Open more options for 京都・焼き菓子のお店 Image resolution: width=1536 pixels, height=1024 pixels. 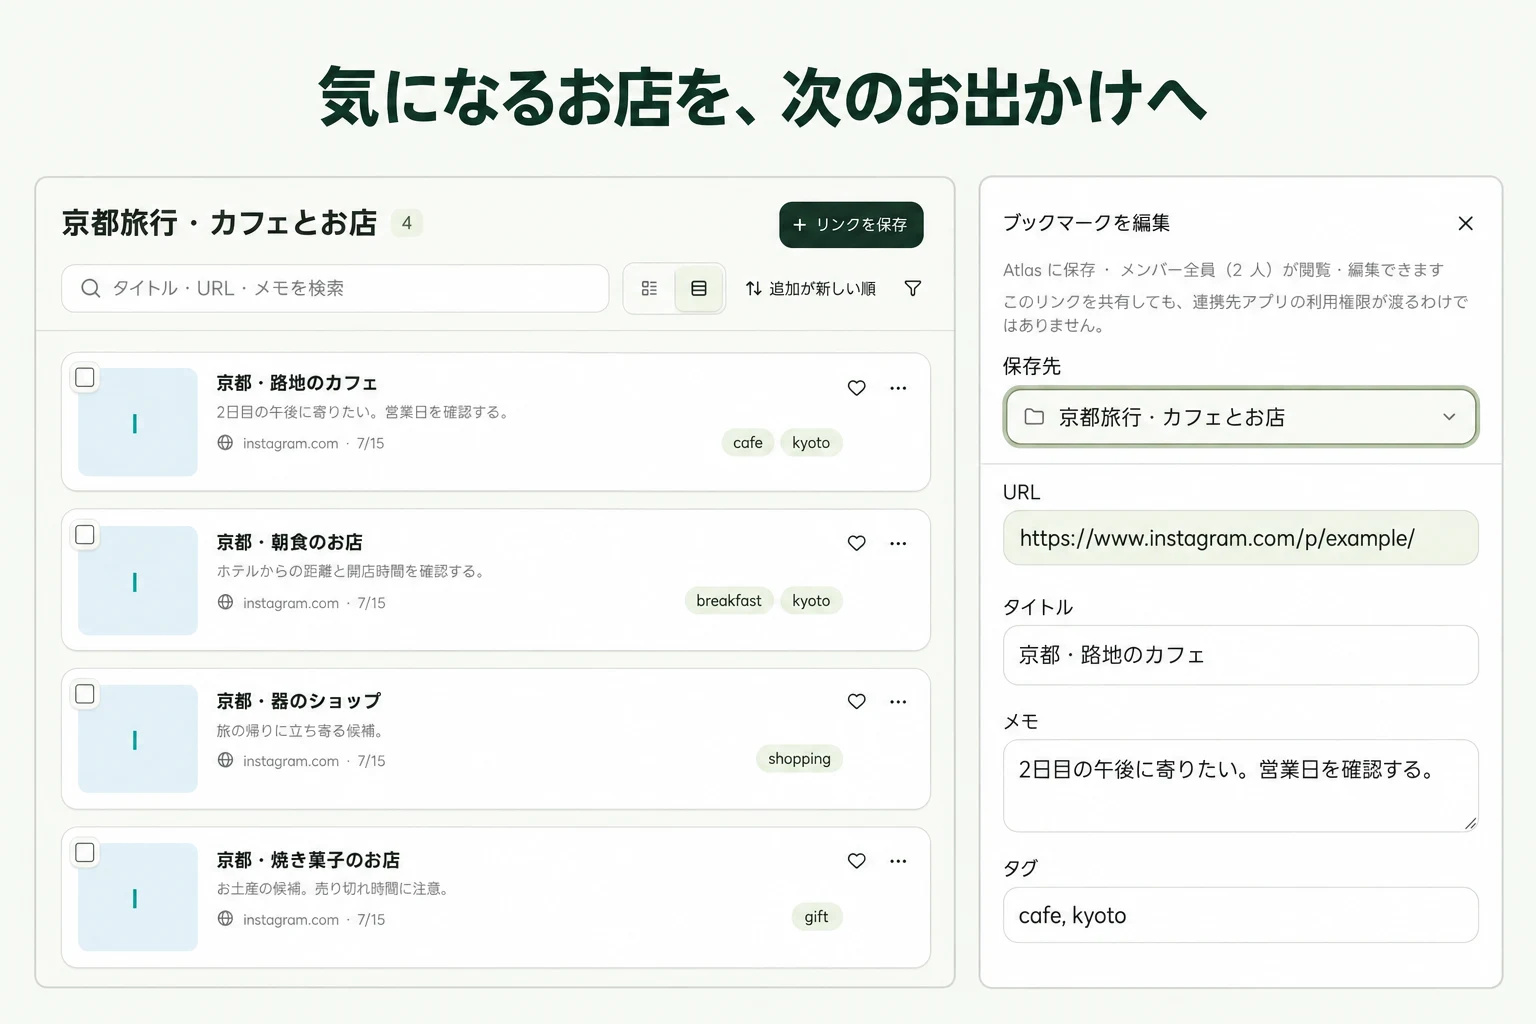point(898,860)
